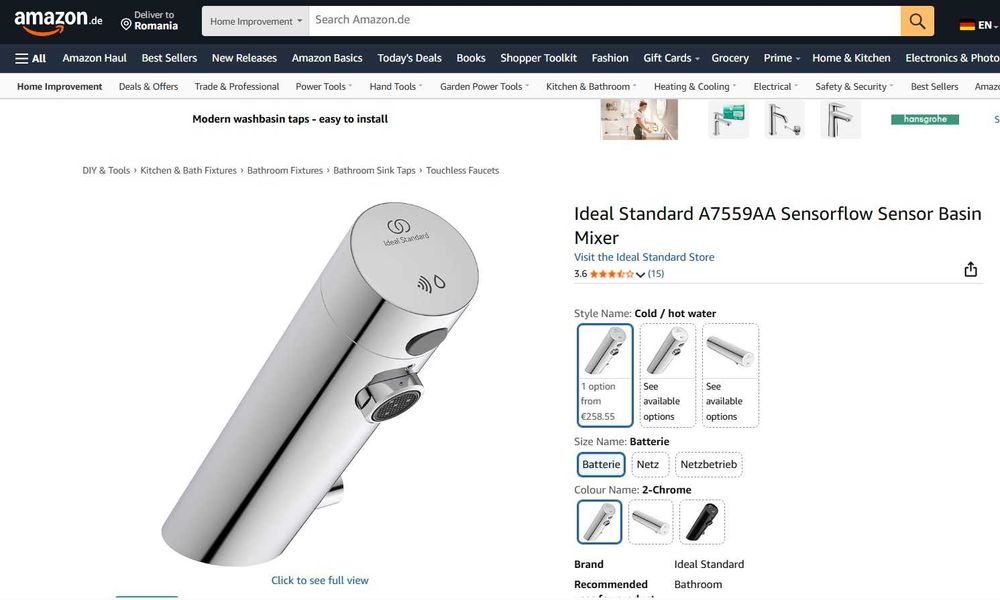The height and width of the screenshot is (600, 1000).
Task: Click the orange search magnifier button
Action: coord(917,21)
